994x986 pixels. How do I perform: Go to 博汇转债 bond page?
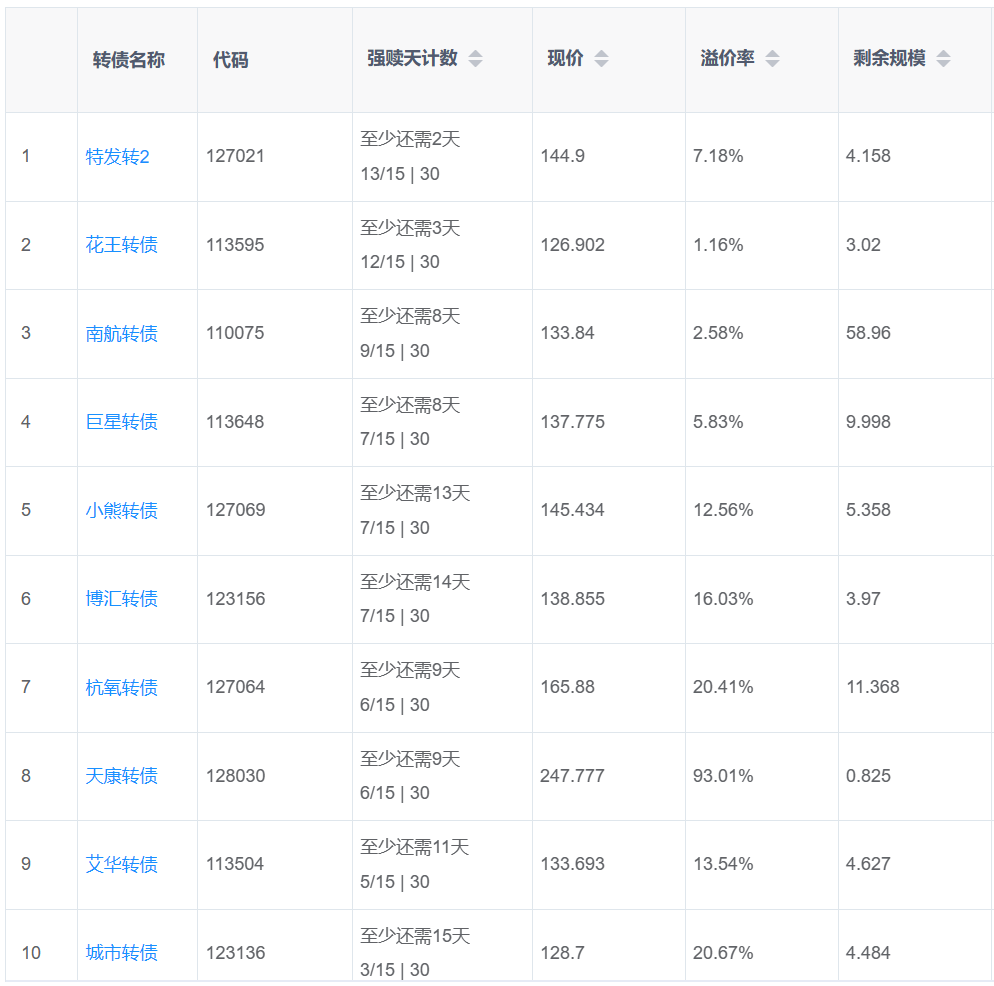[121, 599]
